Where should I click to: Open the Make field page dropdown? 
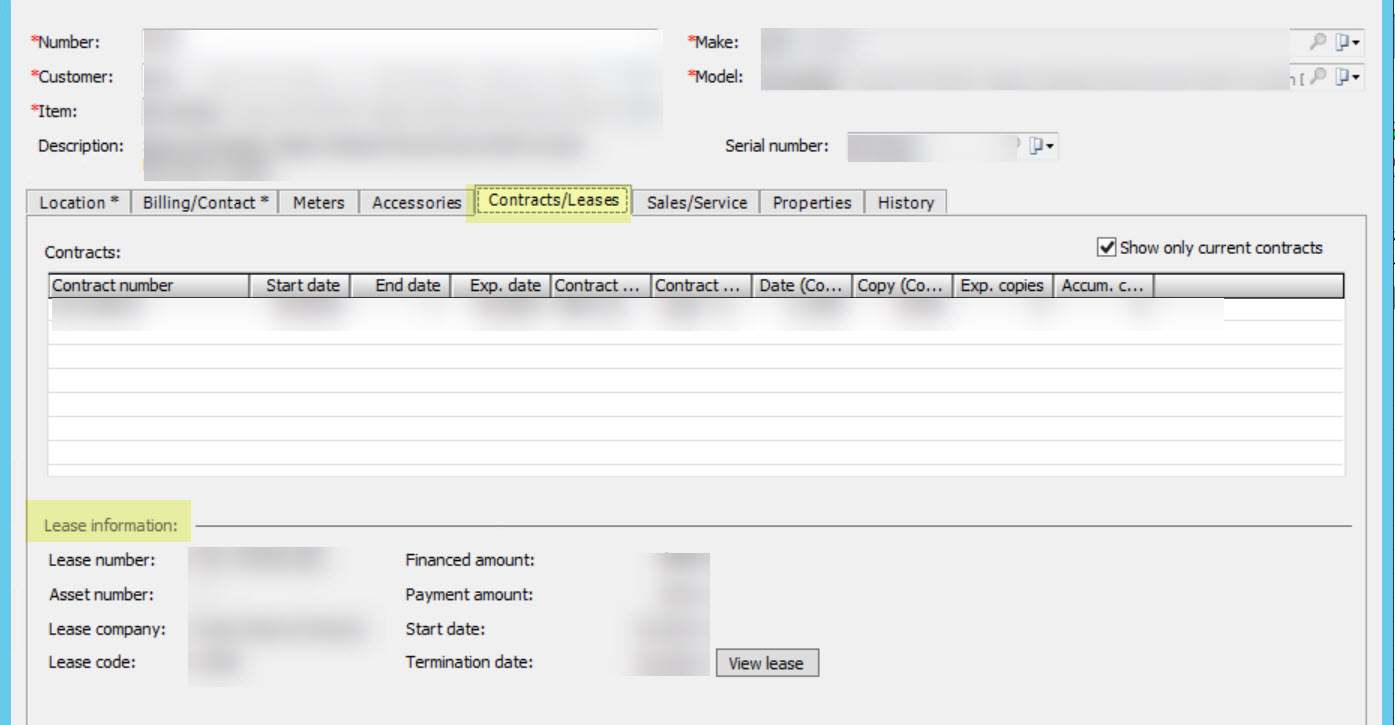[x=1348, y=42]
